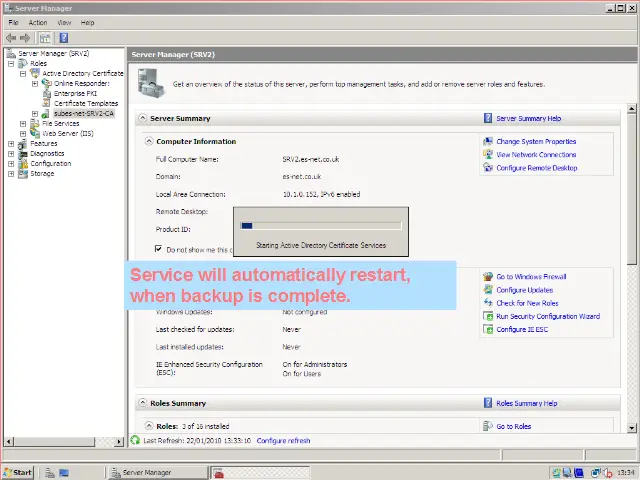The height and width of the screenshot is (480, 640).
Task: Select Server Manager (SRV2) root tree item
Action: [53, 53]
